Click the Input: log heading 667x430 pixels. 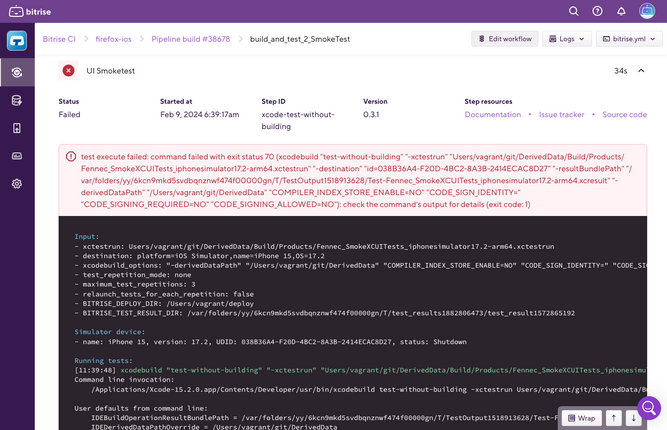pyautogui.click(x=86, y=236)
